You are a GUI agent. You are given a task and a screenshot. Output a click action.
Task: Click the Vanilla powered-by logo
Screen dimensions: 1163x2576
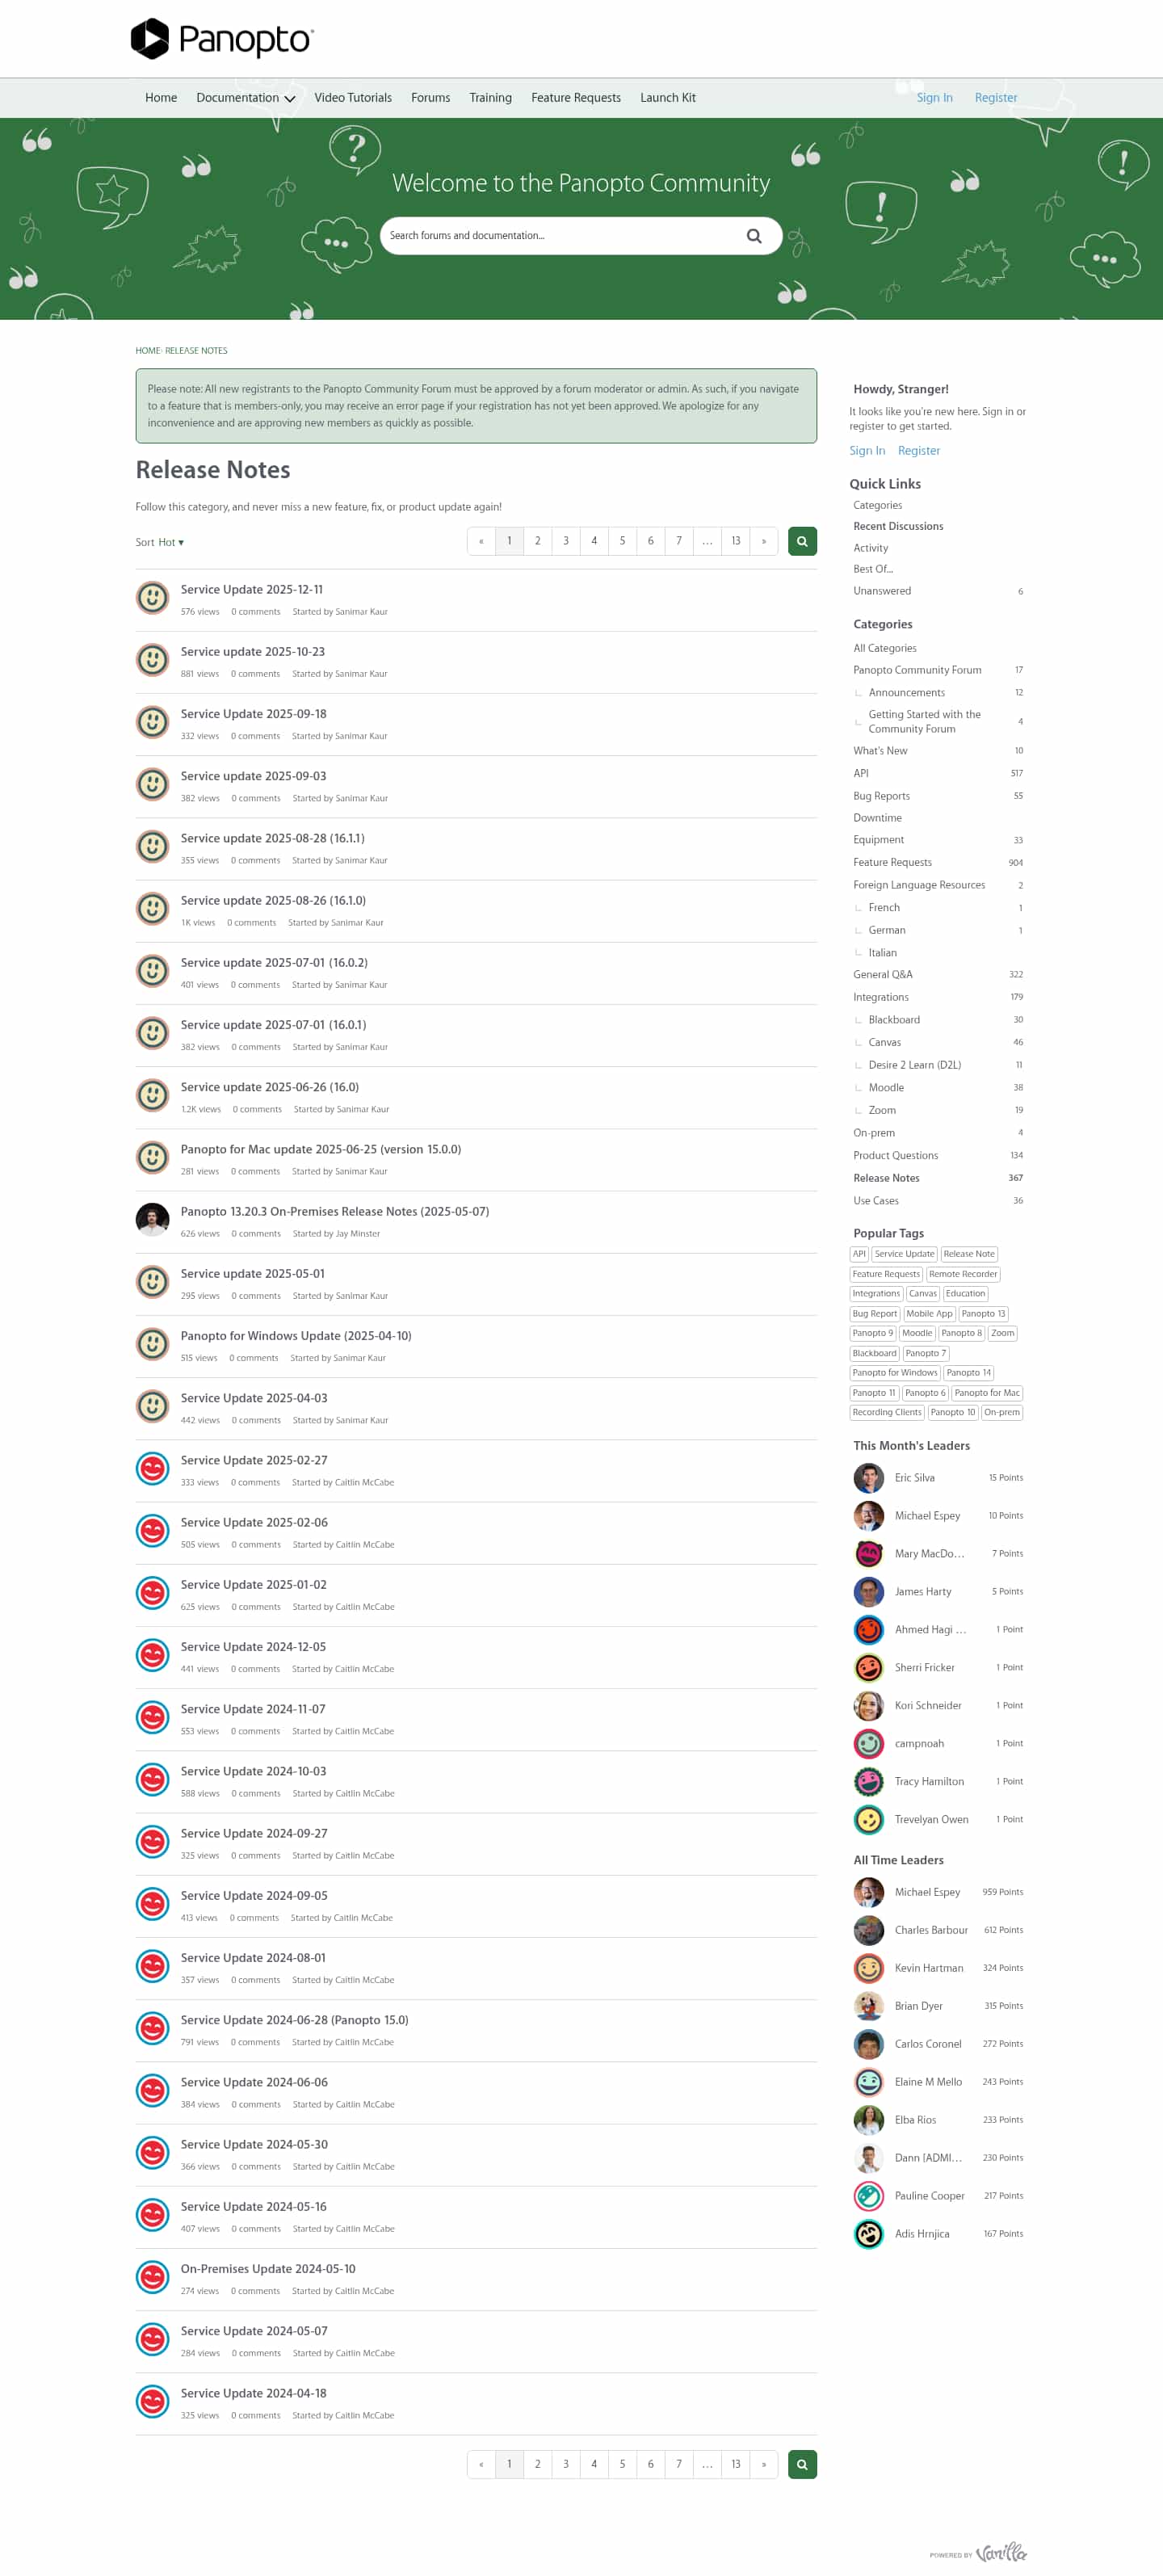click(x=1001, y=2552)
